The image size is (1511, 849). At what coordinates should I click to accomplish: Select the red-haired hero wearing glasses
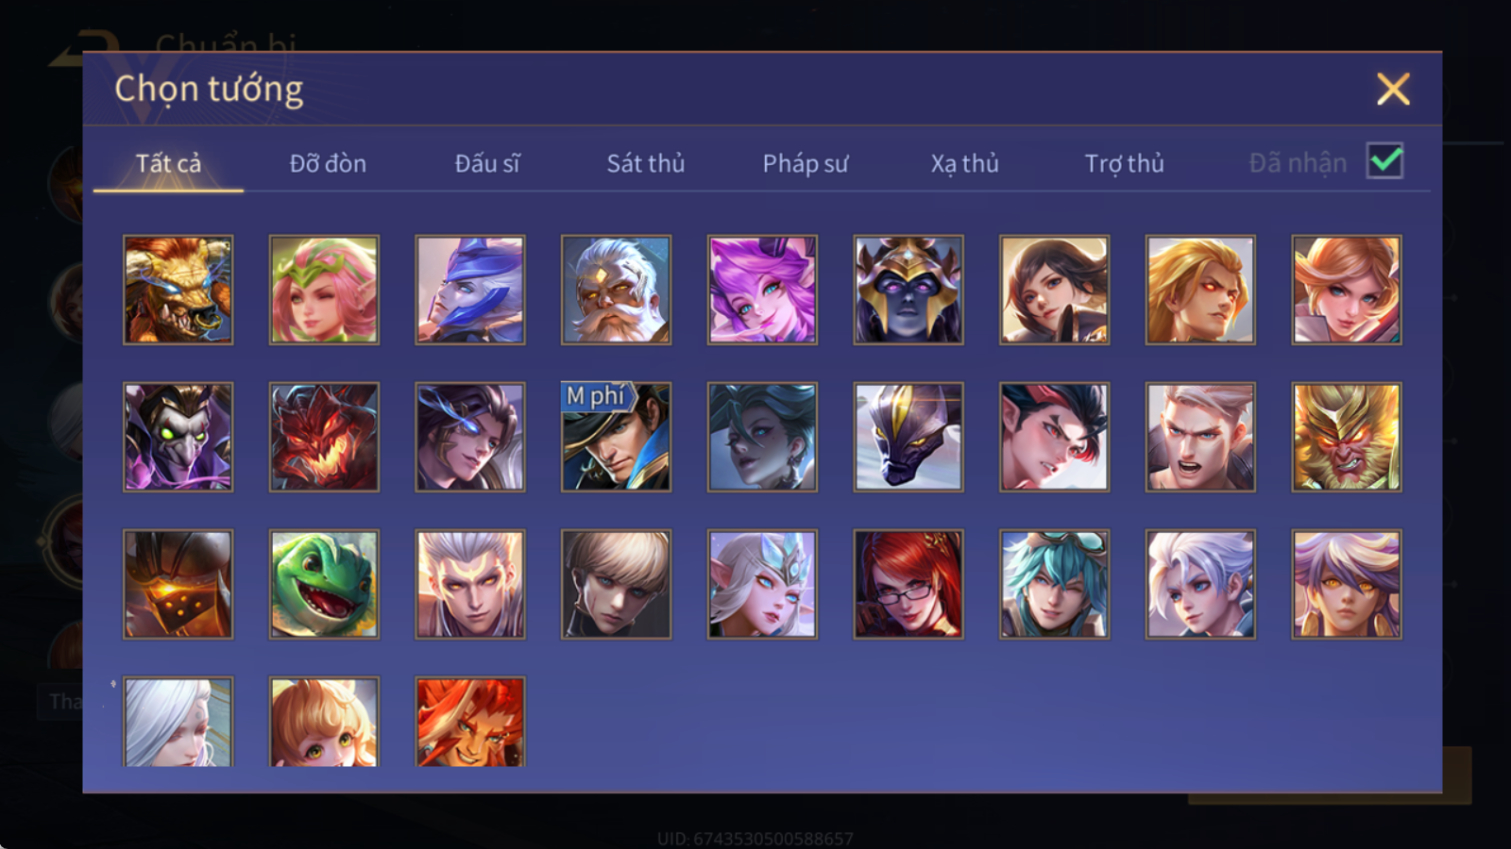908,584
